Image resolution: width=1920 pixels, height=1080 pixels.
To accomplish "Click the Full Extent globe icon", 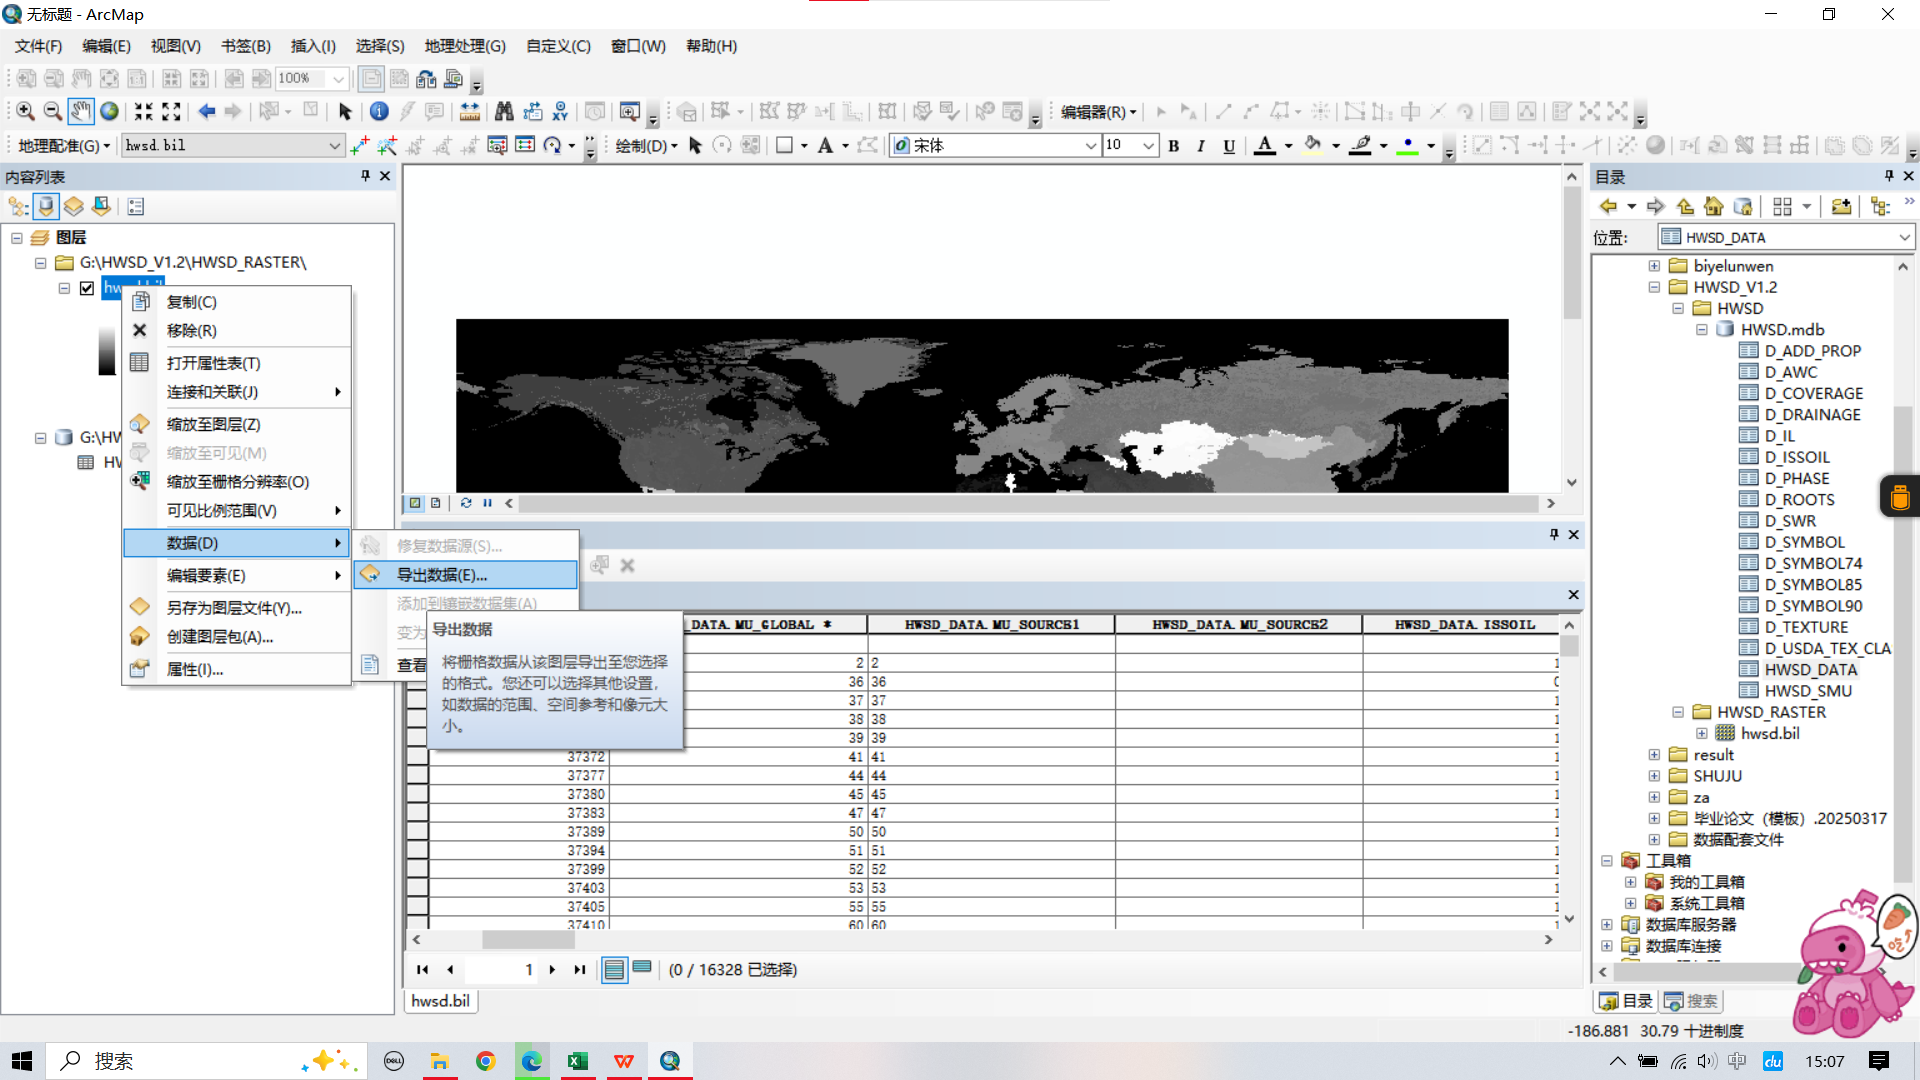I will 109,111.
